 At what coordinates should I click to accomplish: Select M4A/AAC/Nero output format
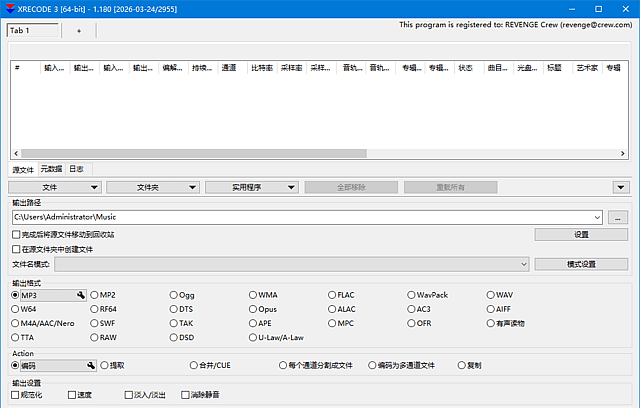coord(43,323)
